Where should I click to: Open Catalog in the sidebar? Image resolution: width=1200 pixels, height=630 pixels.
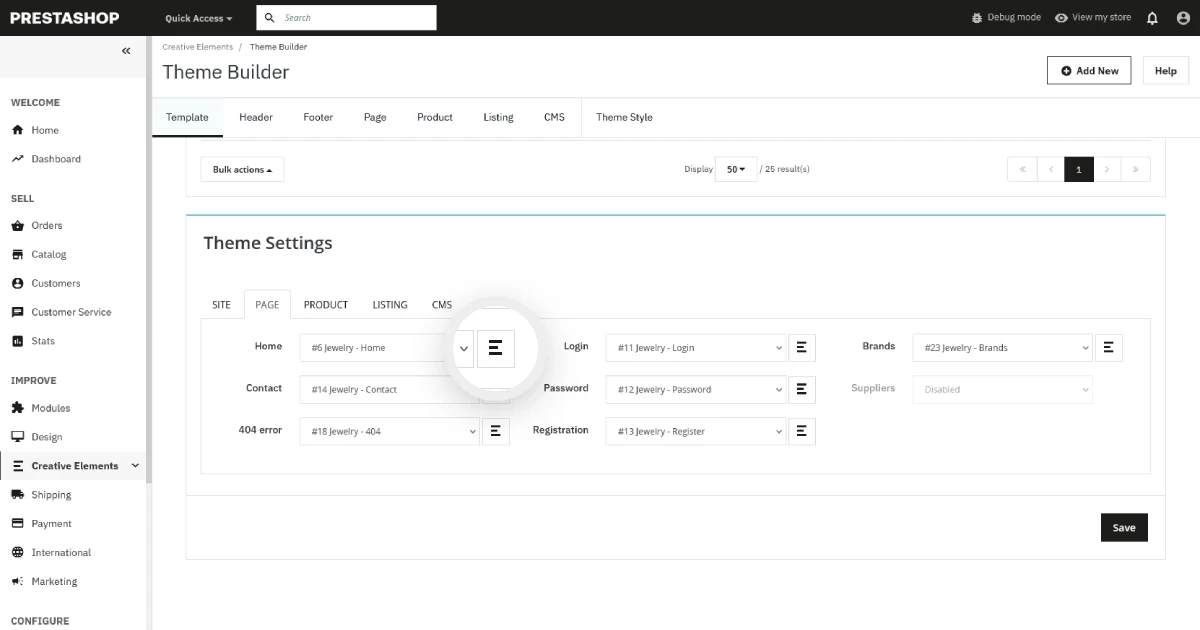point(49,254)
